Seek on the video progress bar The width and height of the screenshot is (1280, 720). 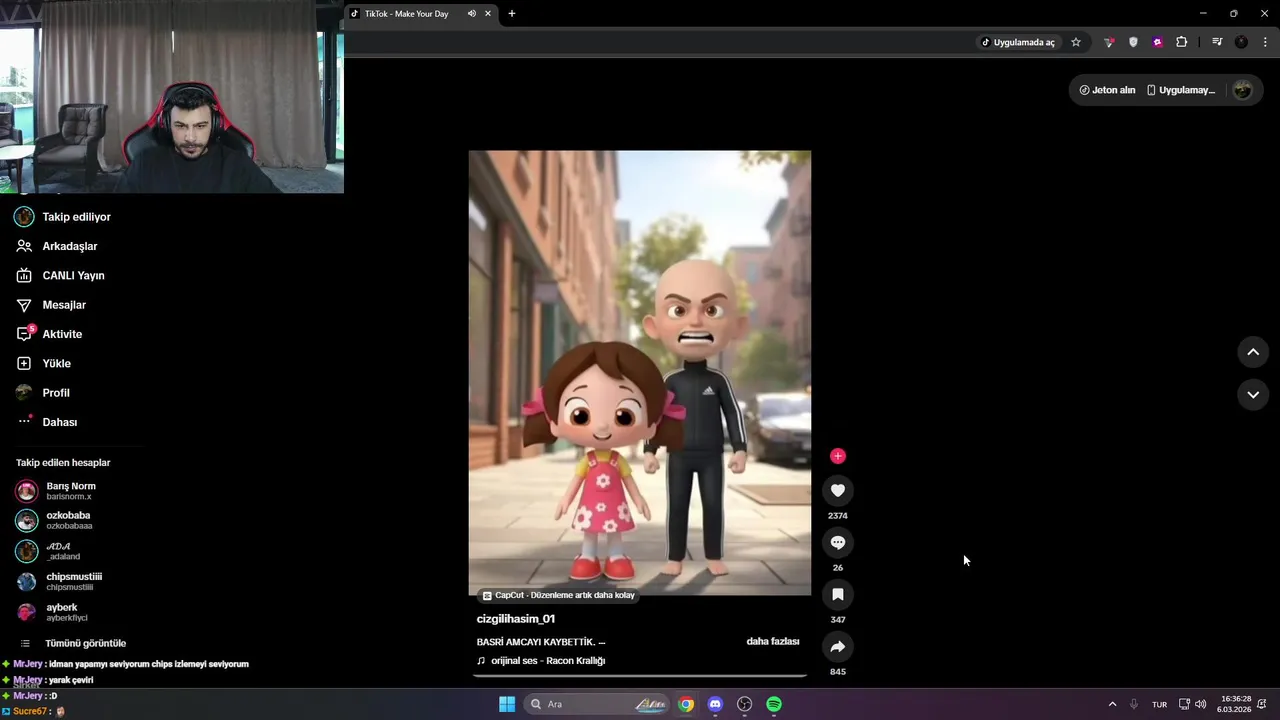(640, 676)
